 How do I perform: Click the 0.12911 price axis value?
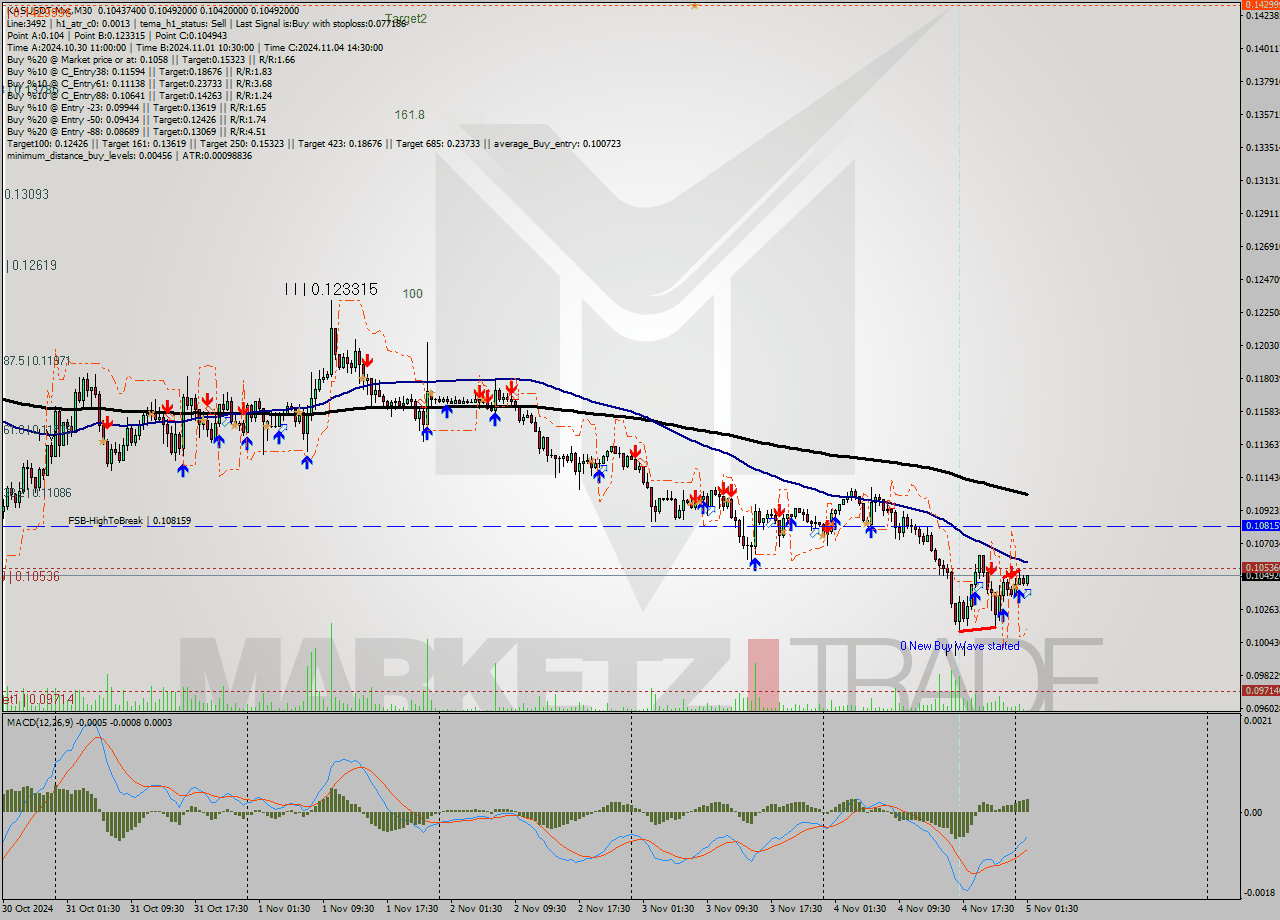pyautogui.click(x=1261, y=214)
